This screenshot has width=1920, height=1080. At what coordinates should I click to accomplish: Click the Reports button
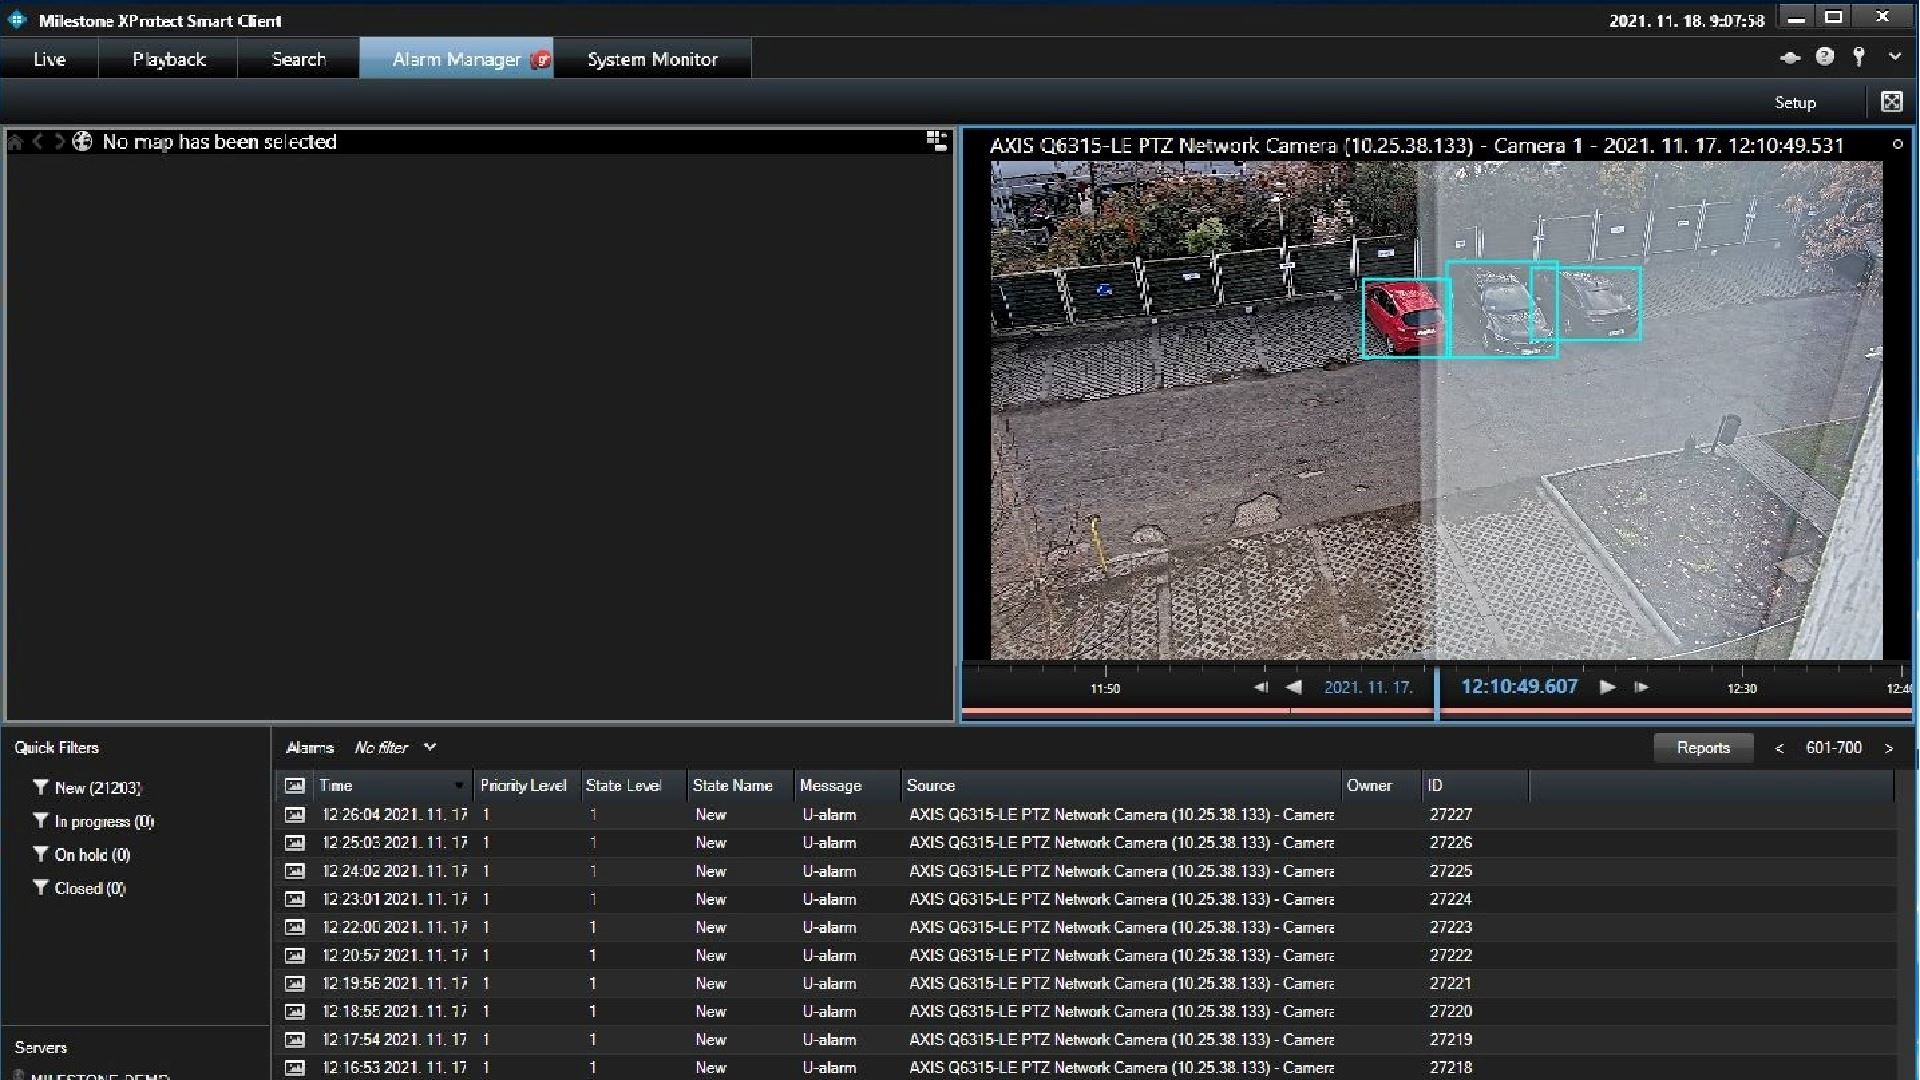[x=1703, y=748]
